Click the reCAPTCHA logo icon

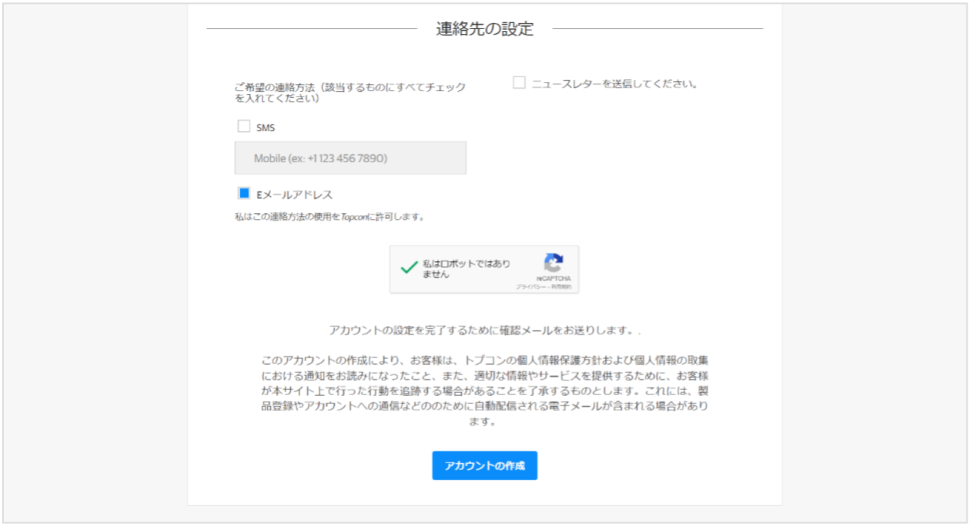(x=553, y=262)
